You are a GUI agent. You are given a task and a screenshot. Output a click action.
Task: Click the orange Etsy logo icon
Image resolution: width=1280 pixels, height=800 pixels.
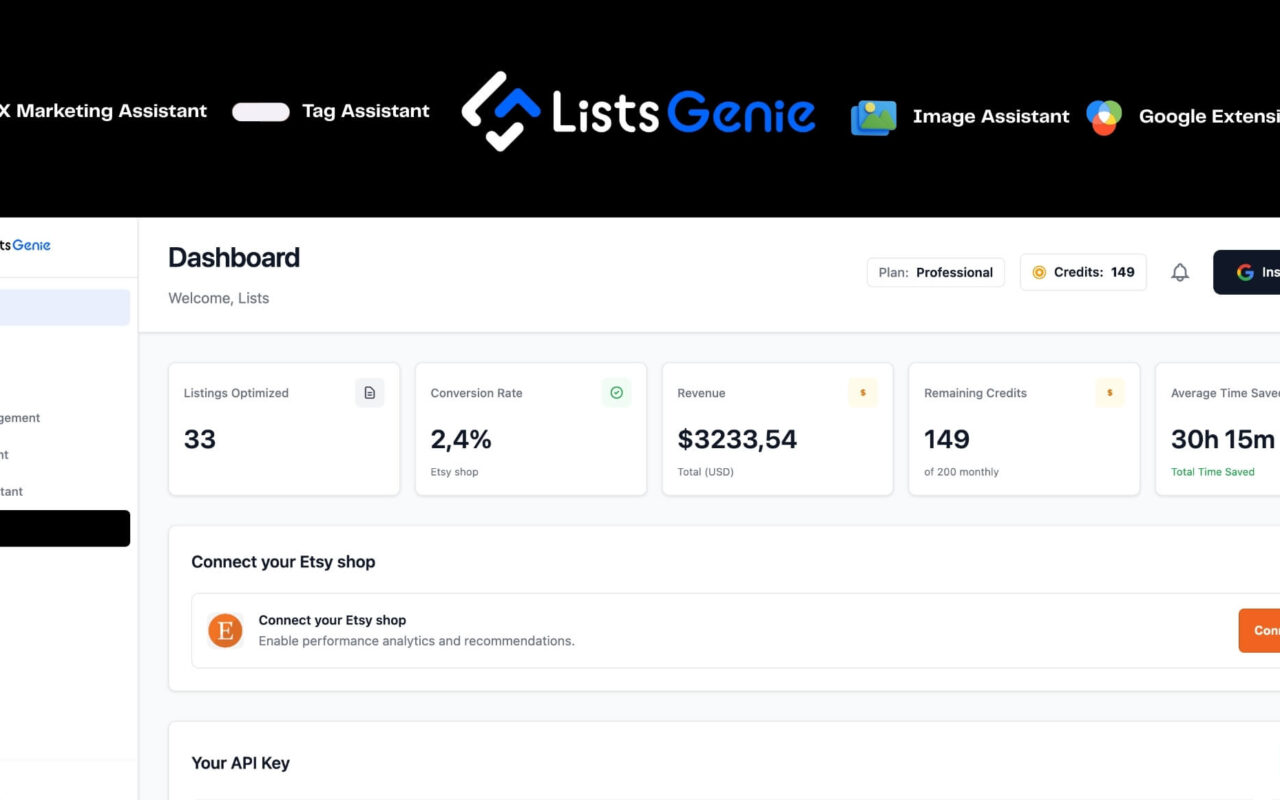225,630
